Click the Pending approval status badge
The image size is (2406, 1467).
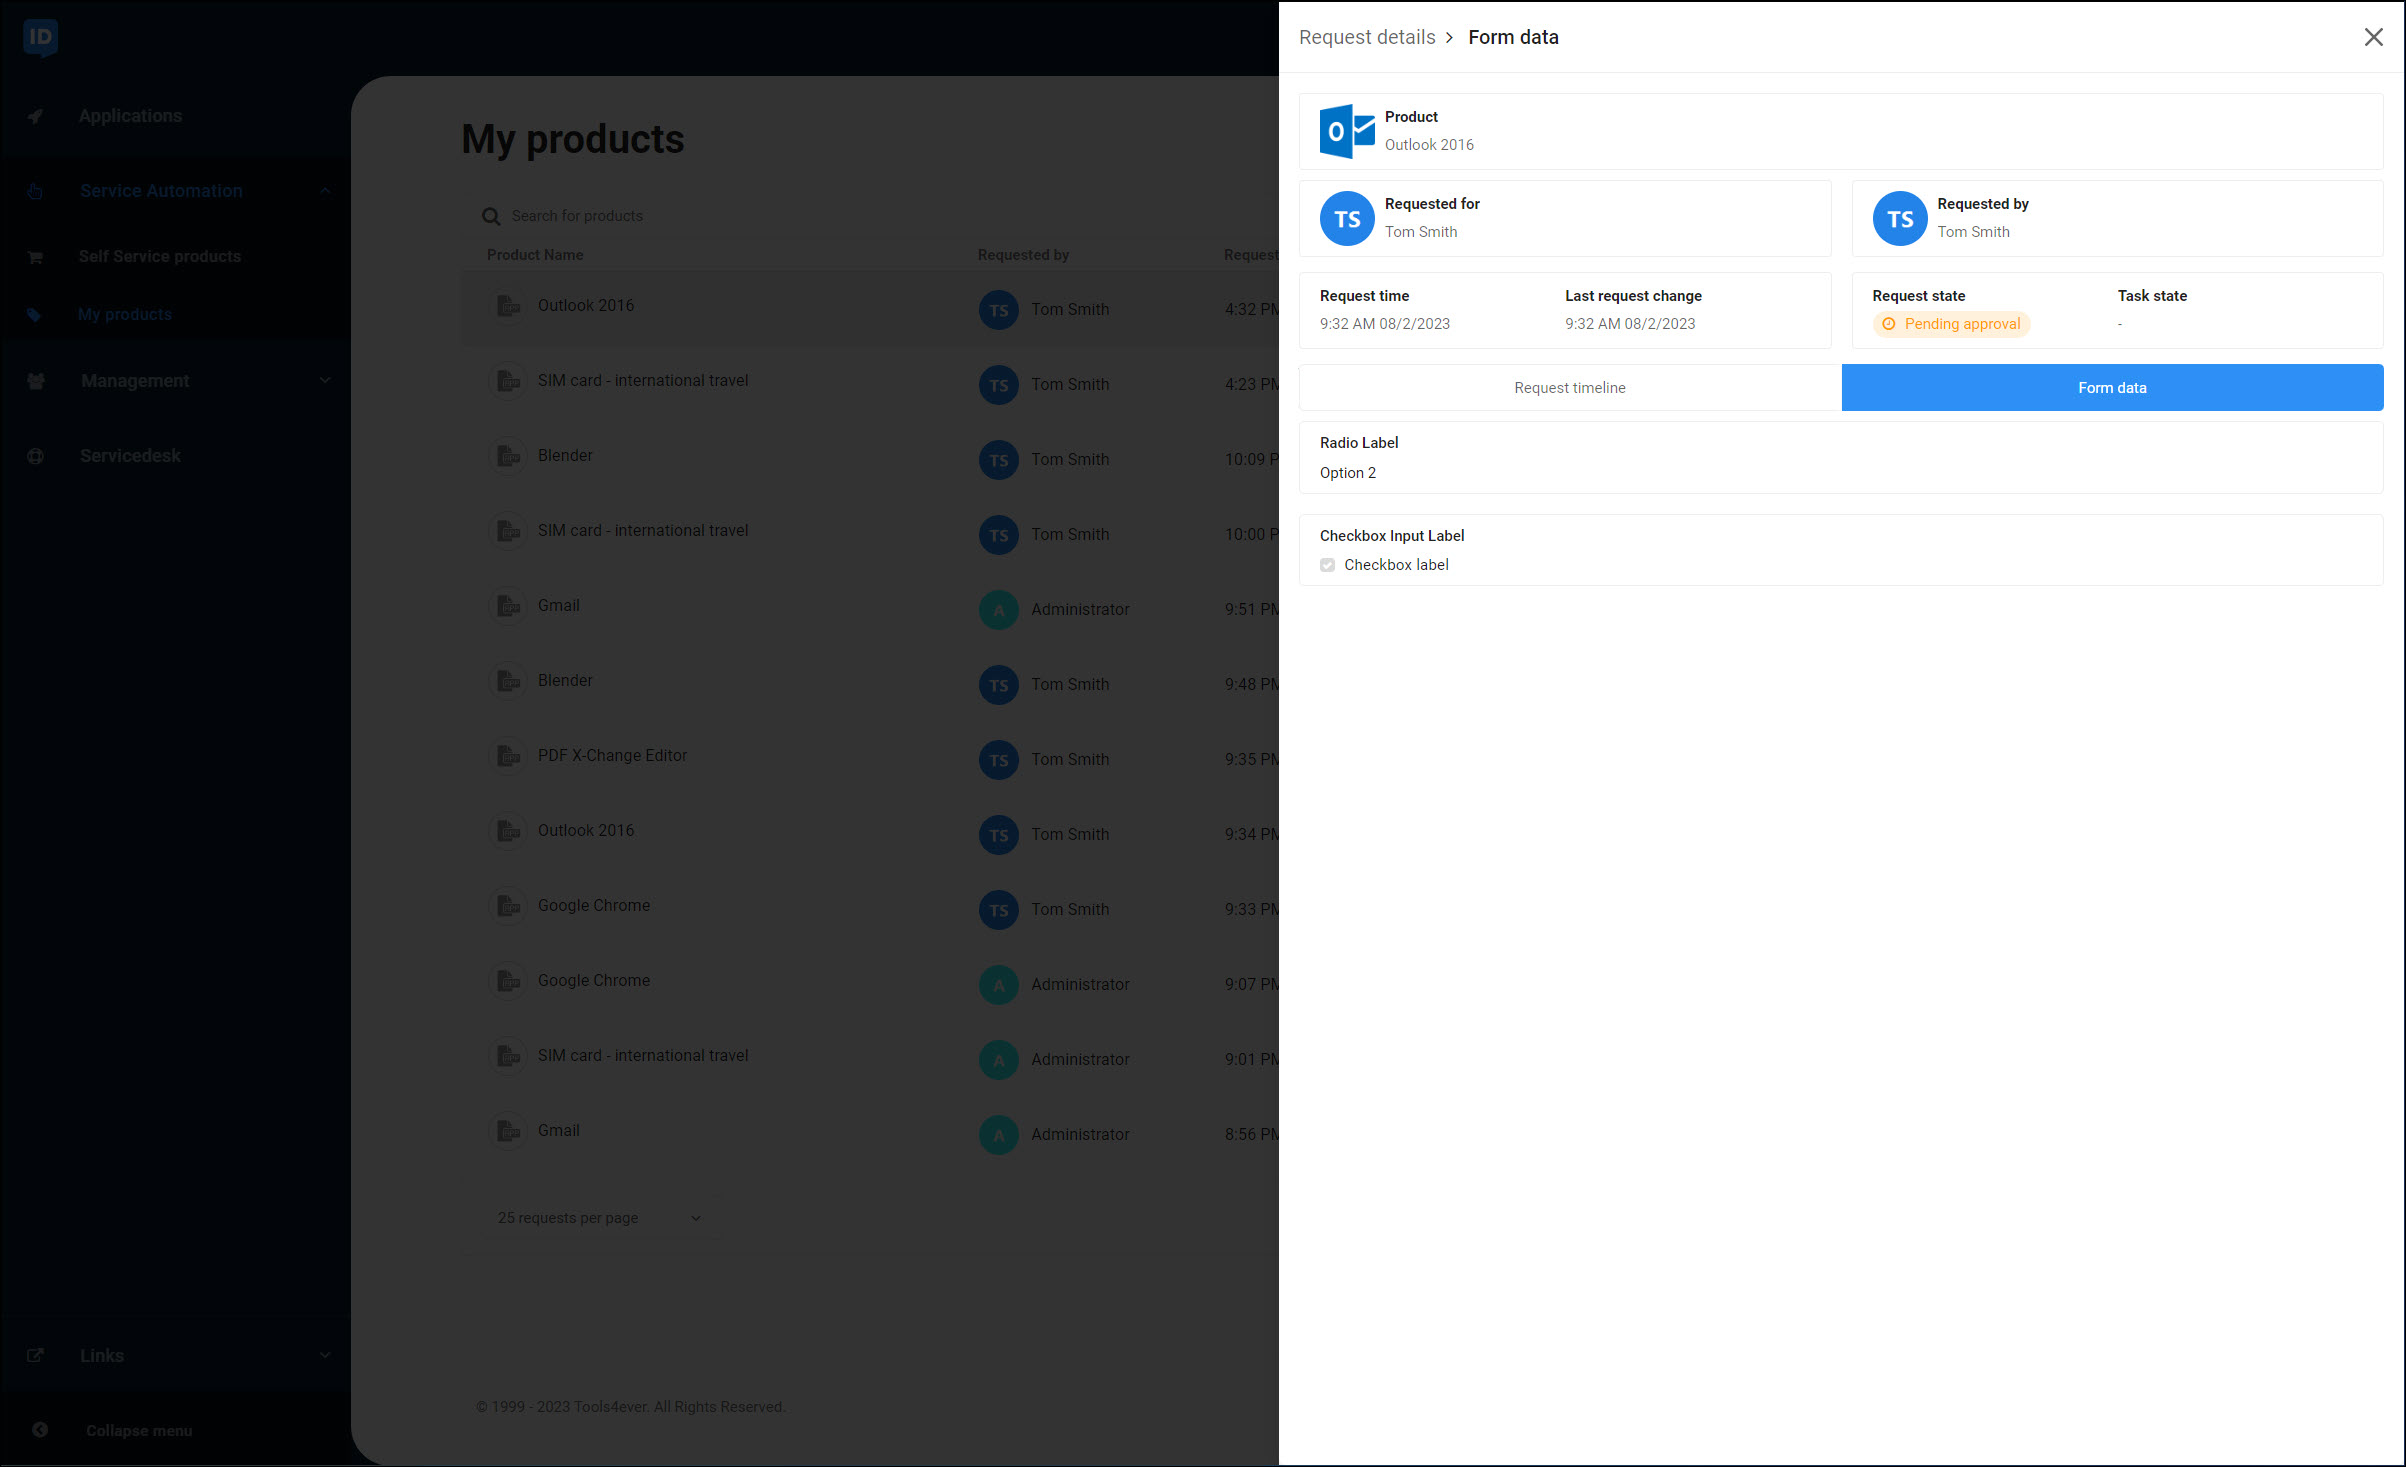click(1951, 324)
